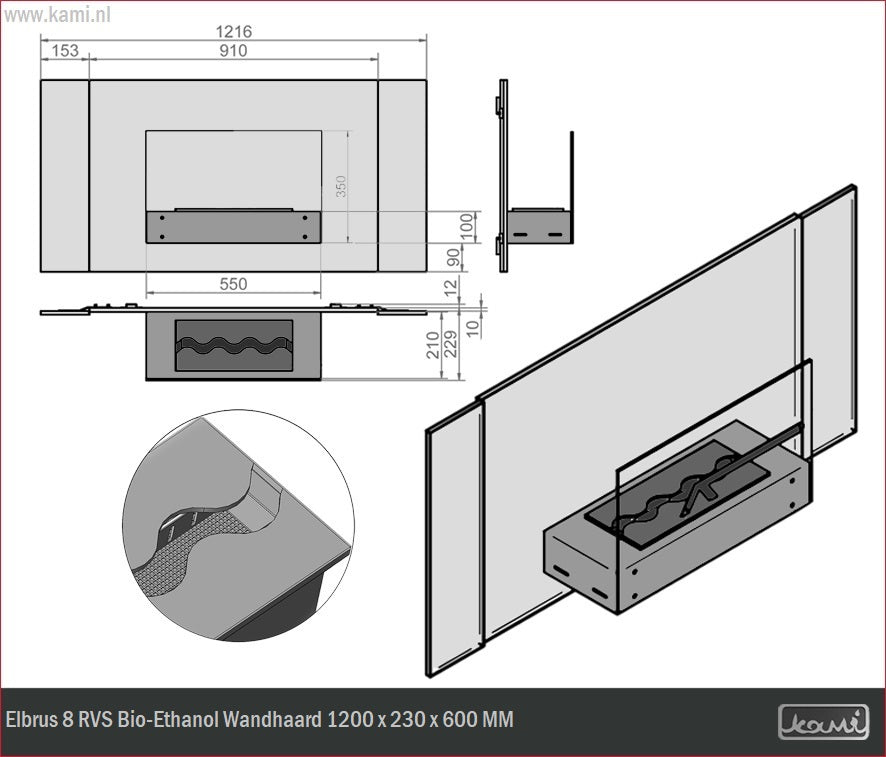This screenshot has width=886, height=757.
Task: Click the 350 glass height dimension
Action: tap(341, 186)
